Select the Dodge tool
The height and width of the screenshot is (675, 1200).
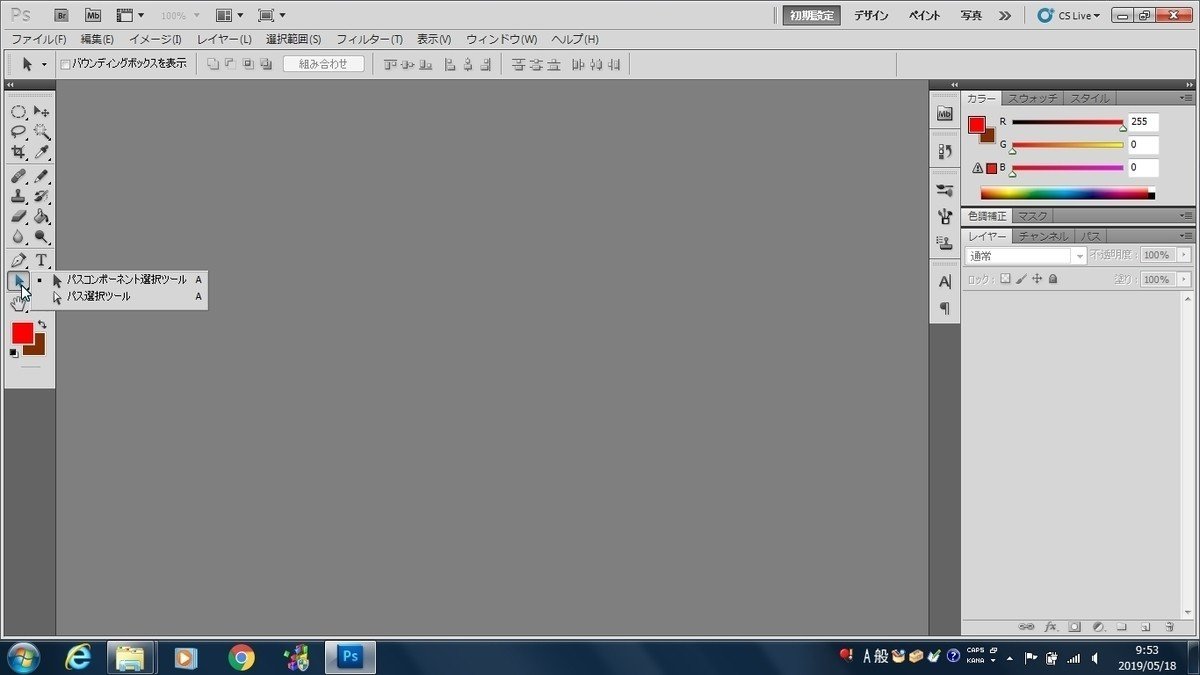pos(41,237)
